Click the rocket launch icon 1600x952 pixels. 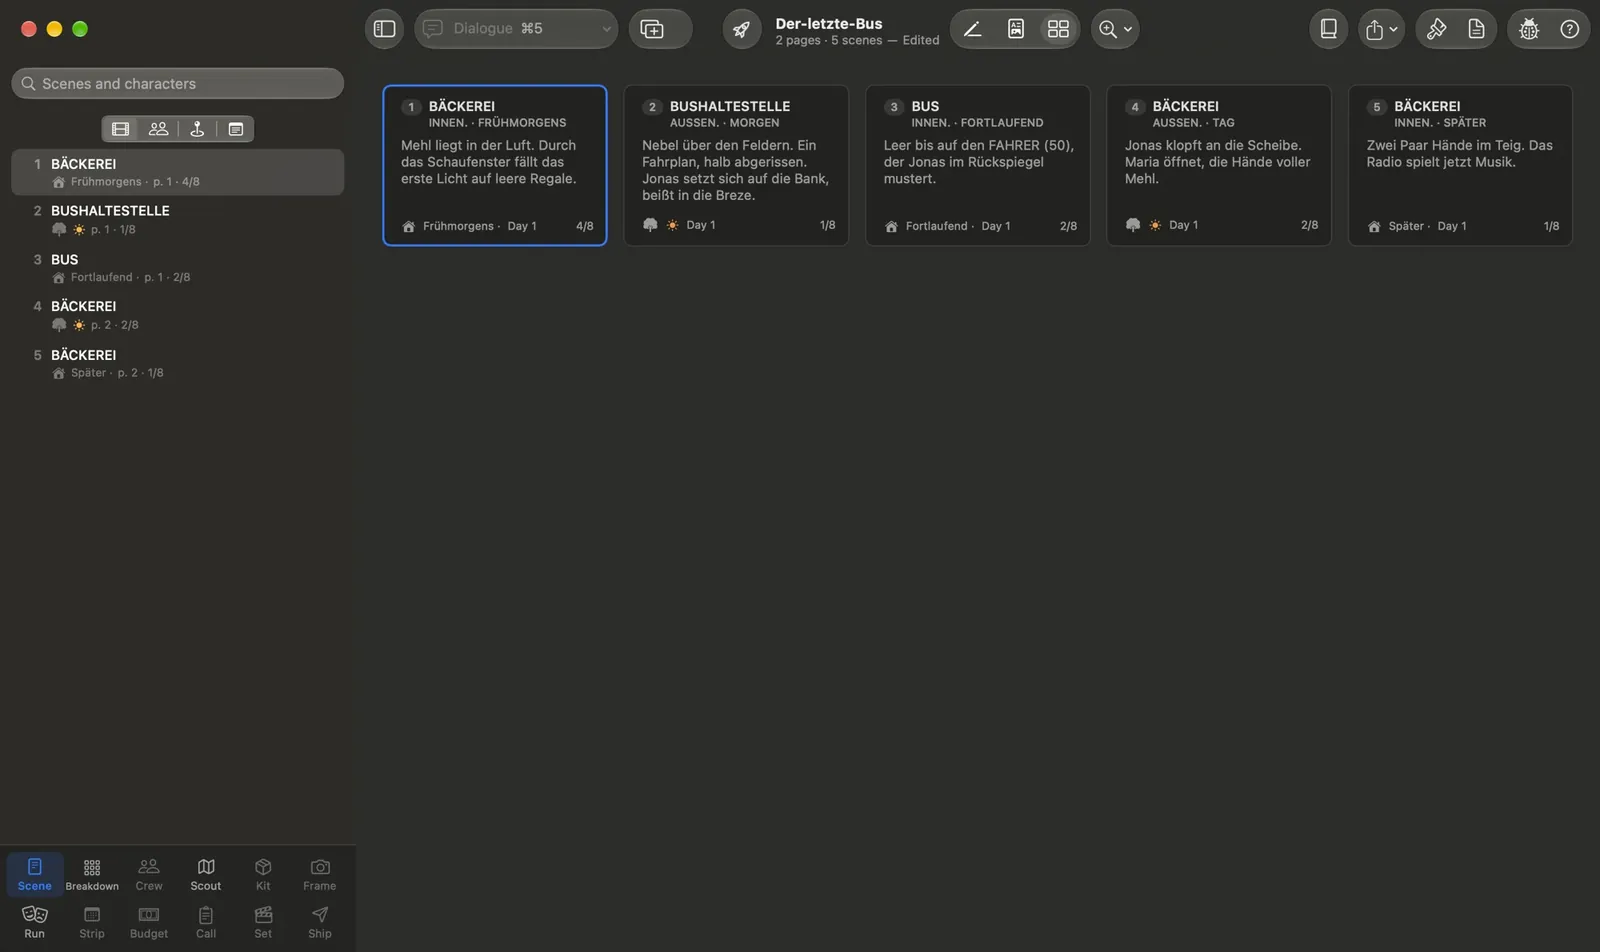(741, 29)
